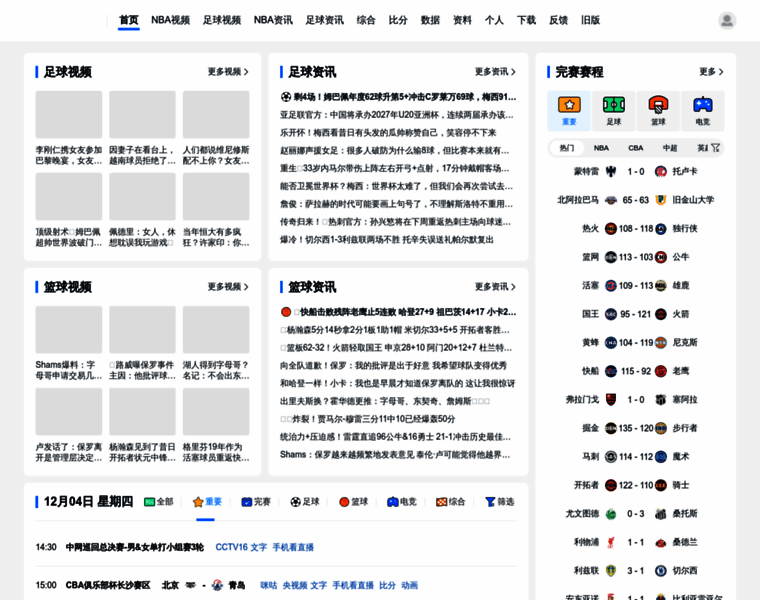Switch to 中超 league pill
Viewport: 760px width, 600px height.
(x=670, y=148)
